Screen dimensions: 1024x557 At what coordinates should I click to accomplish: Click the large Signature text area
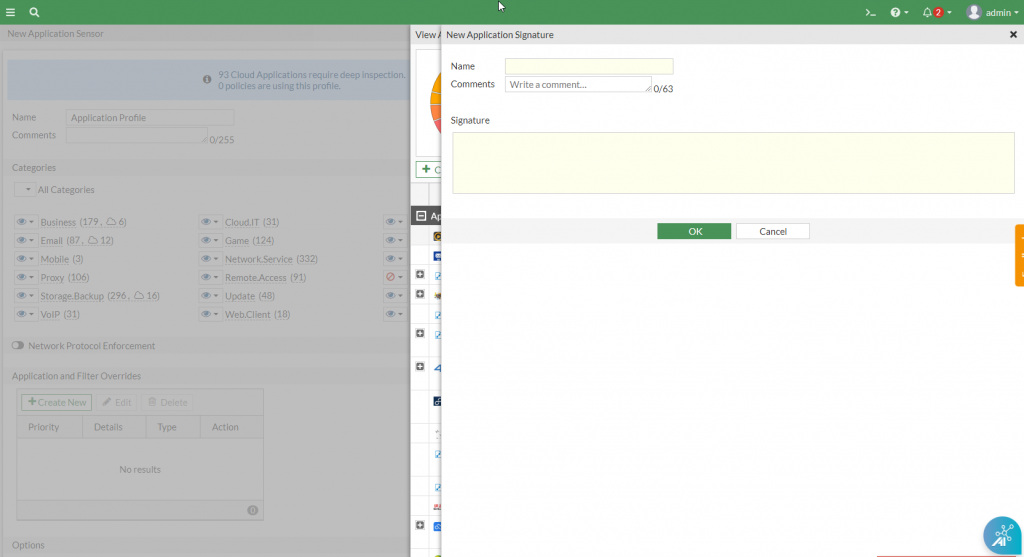click(x=733, y=163)
